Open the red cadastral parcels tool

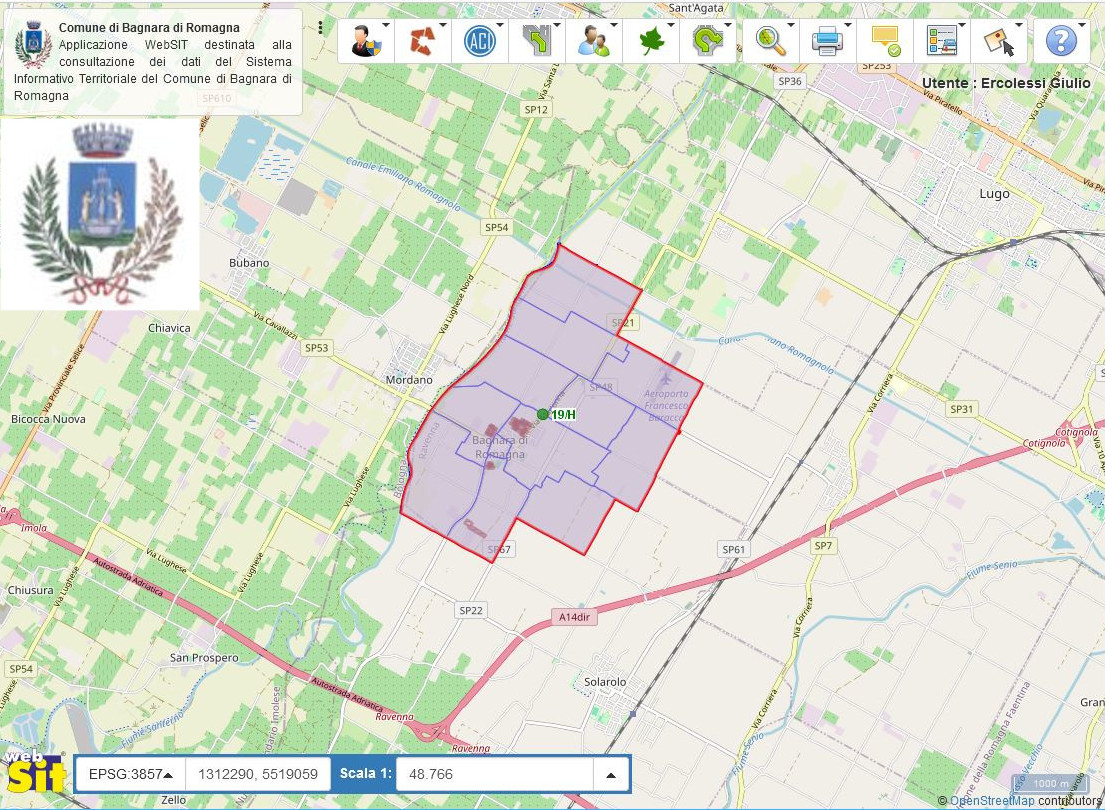click(423, 40)
